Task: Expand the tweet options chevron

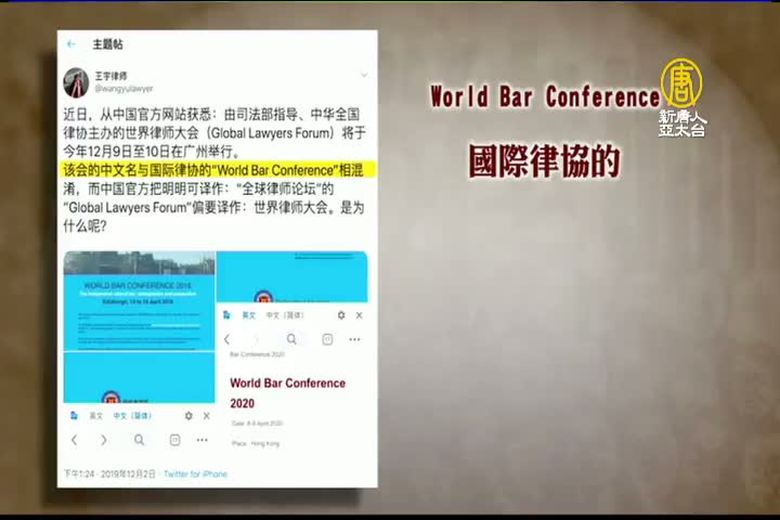Action: [364, 75]
